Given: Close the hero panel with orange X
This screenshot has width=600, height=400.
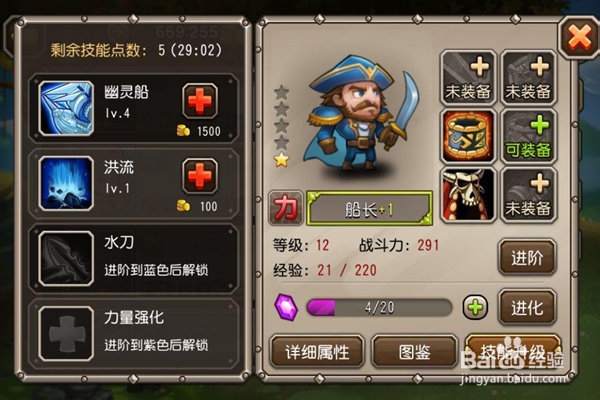Looking at the screenshot, I should click(x=579, y=38).
